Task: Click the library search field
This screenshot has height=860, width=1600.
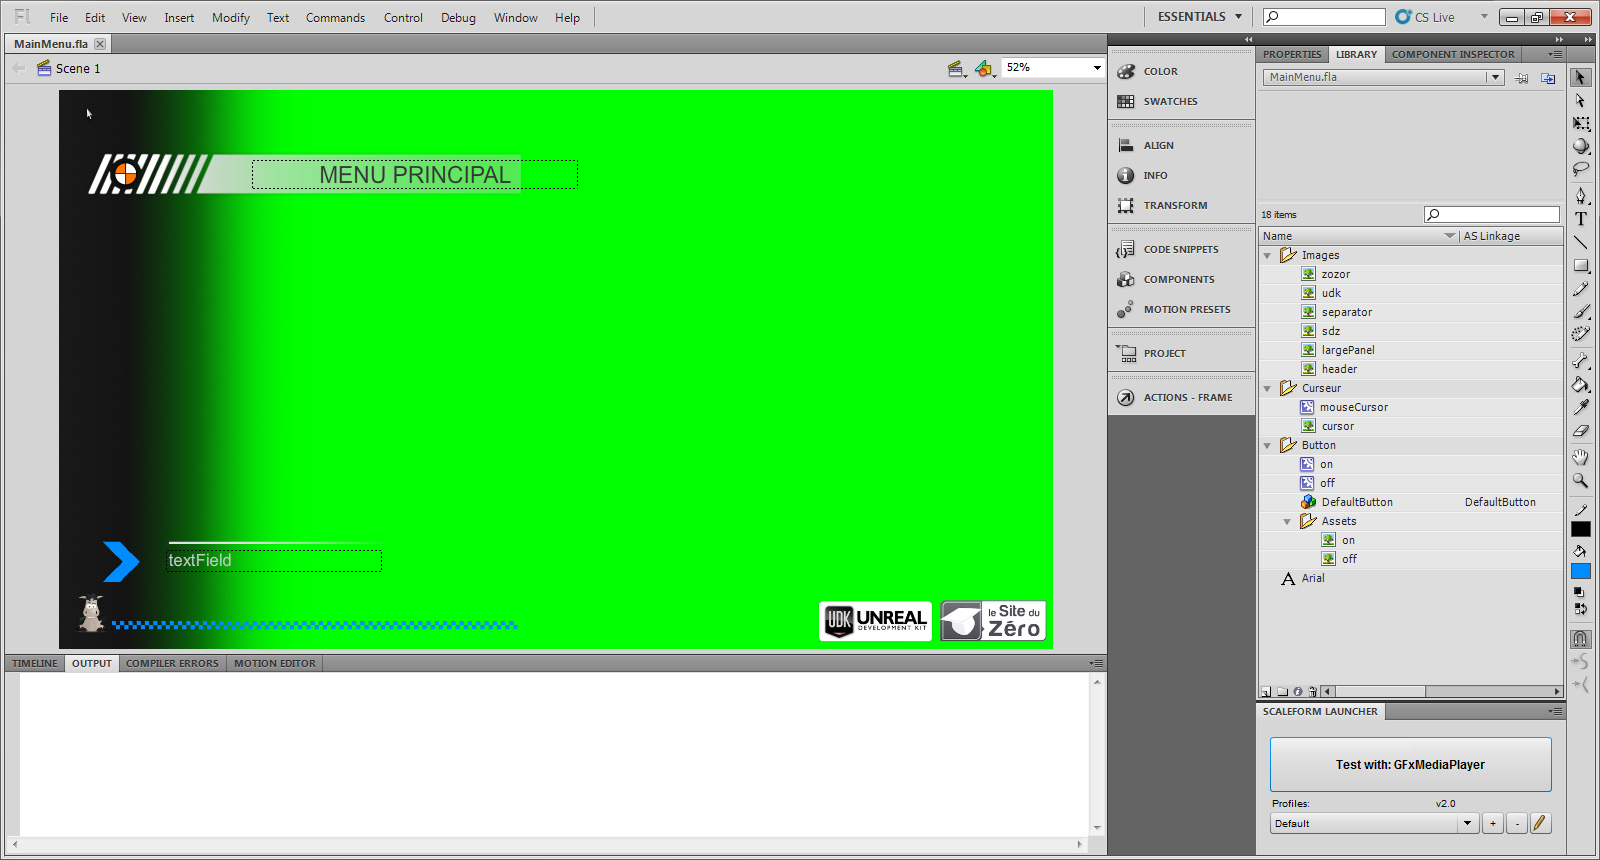Action: tap(1491, 214)
